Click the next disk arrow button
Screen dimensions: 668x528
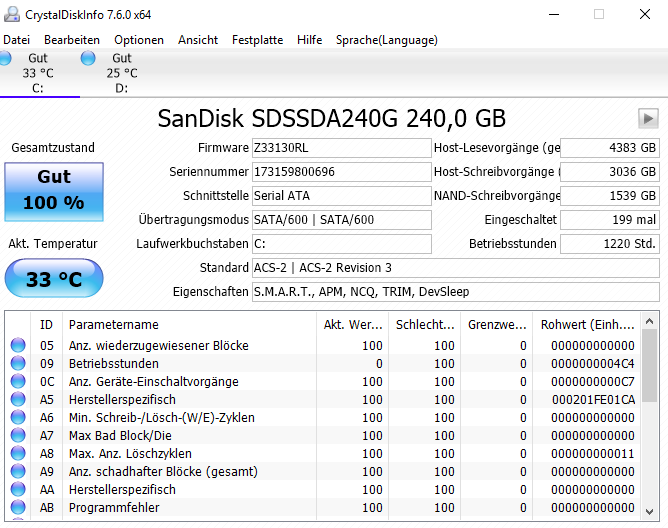pos(648,118)
